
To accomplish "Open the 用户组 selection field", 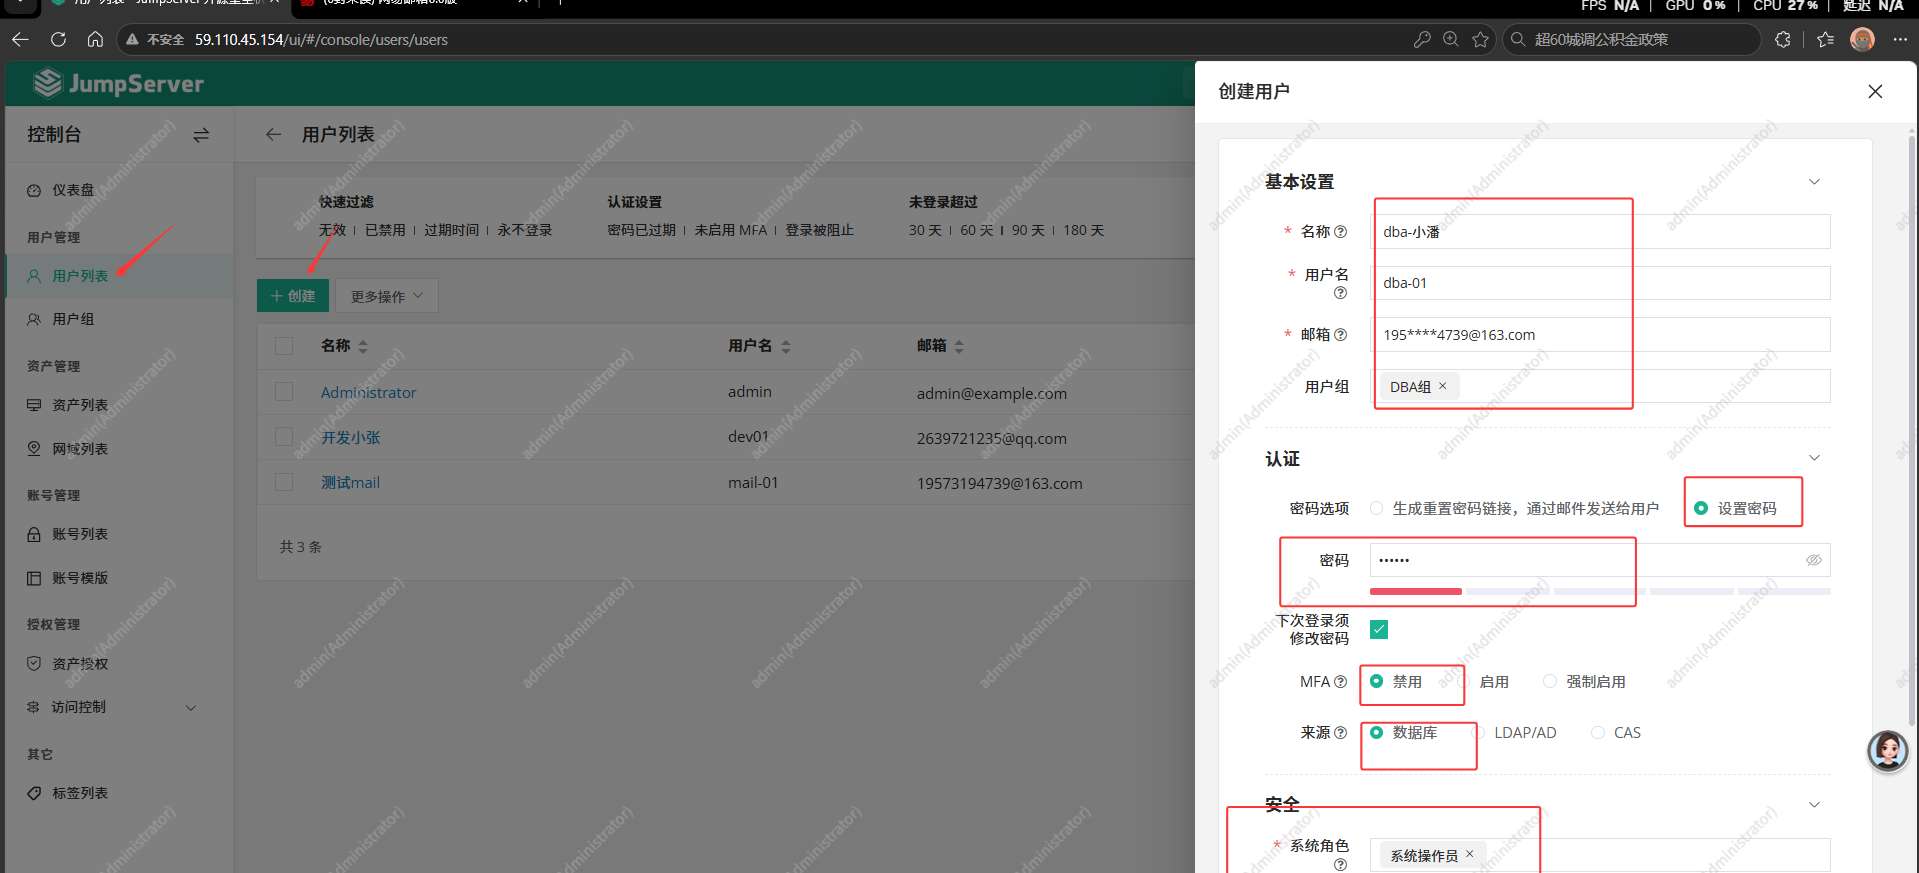I will pyautogui.click(x=1600, y=386).
